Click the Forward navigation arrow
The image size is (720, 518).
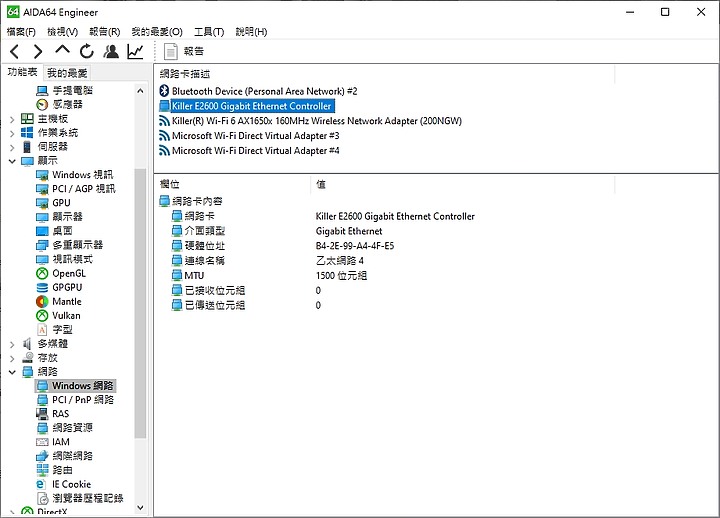click(38, 51)
